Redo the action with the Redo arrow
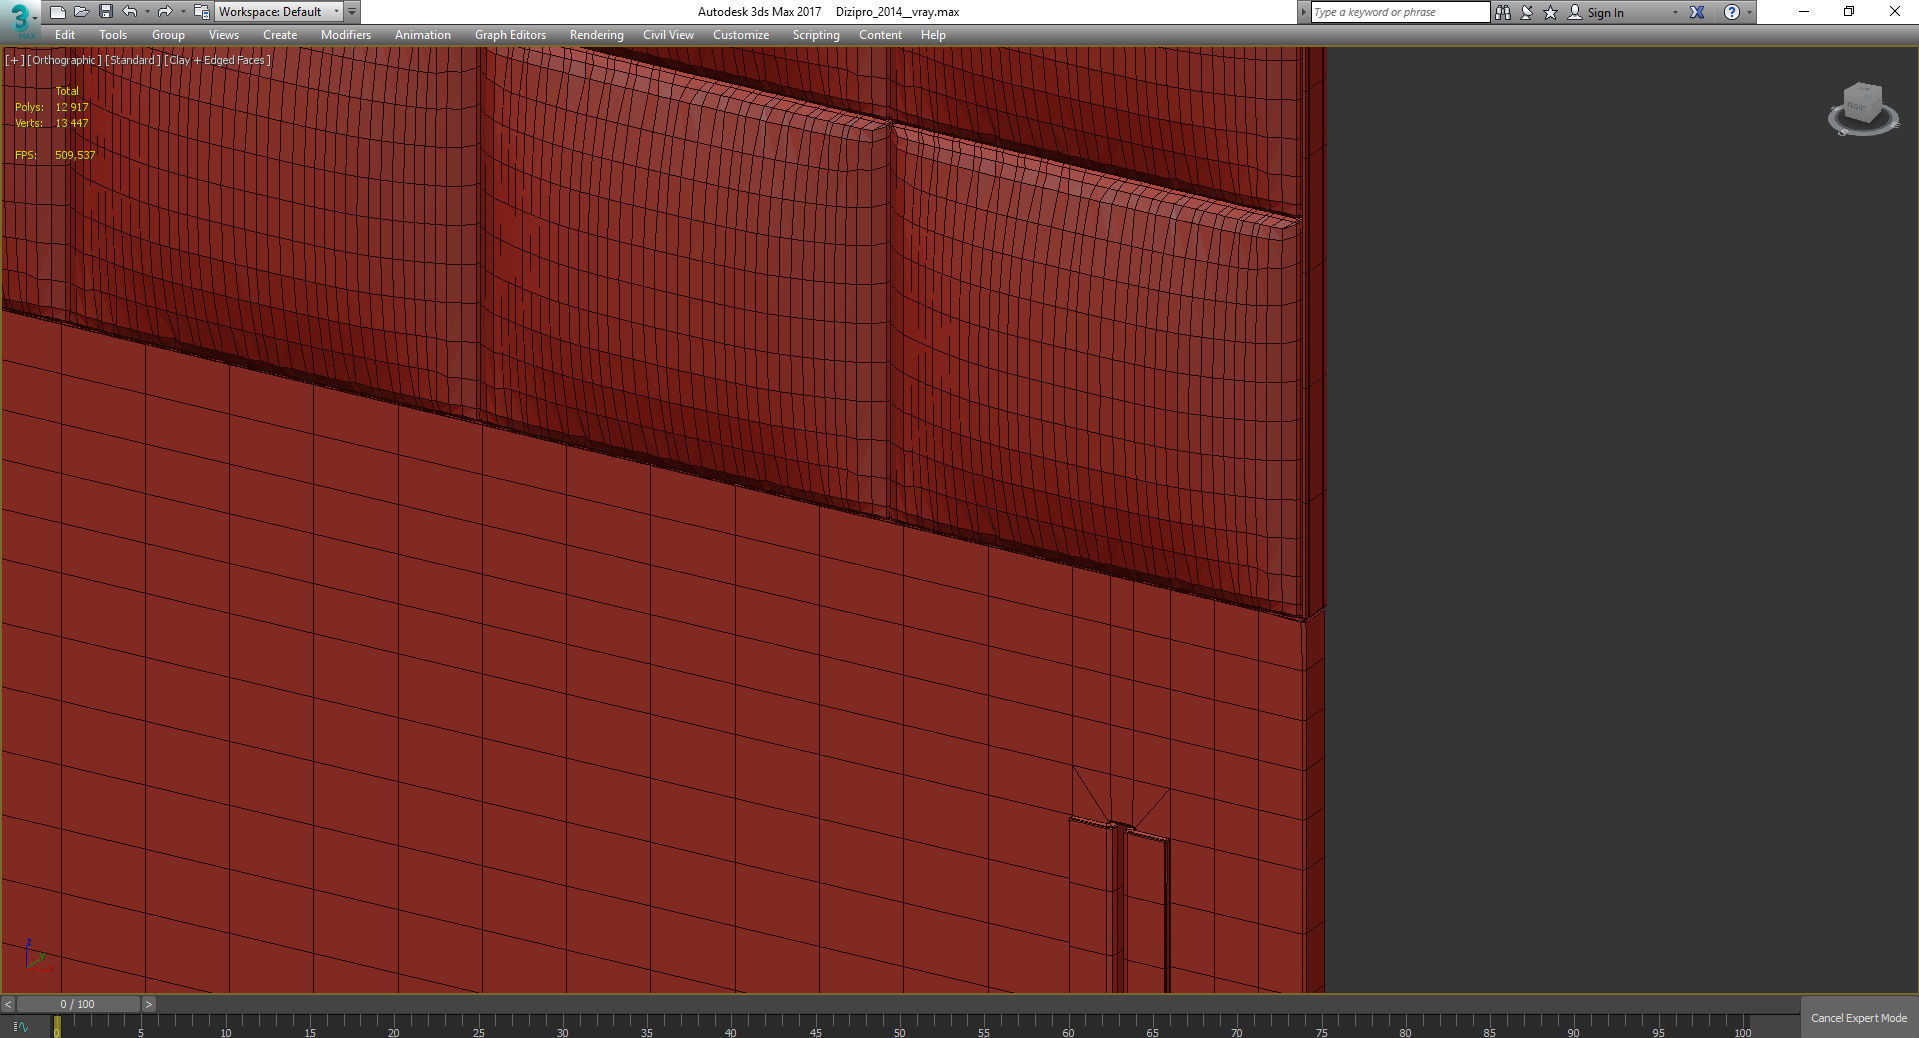 pyautogui.click(x=165, y=12)
